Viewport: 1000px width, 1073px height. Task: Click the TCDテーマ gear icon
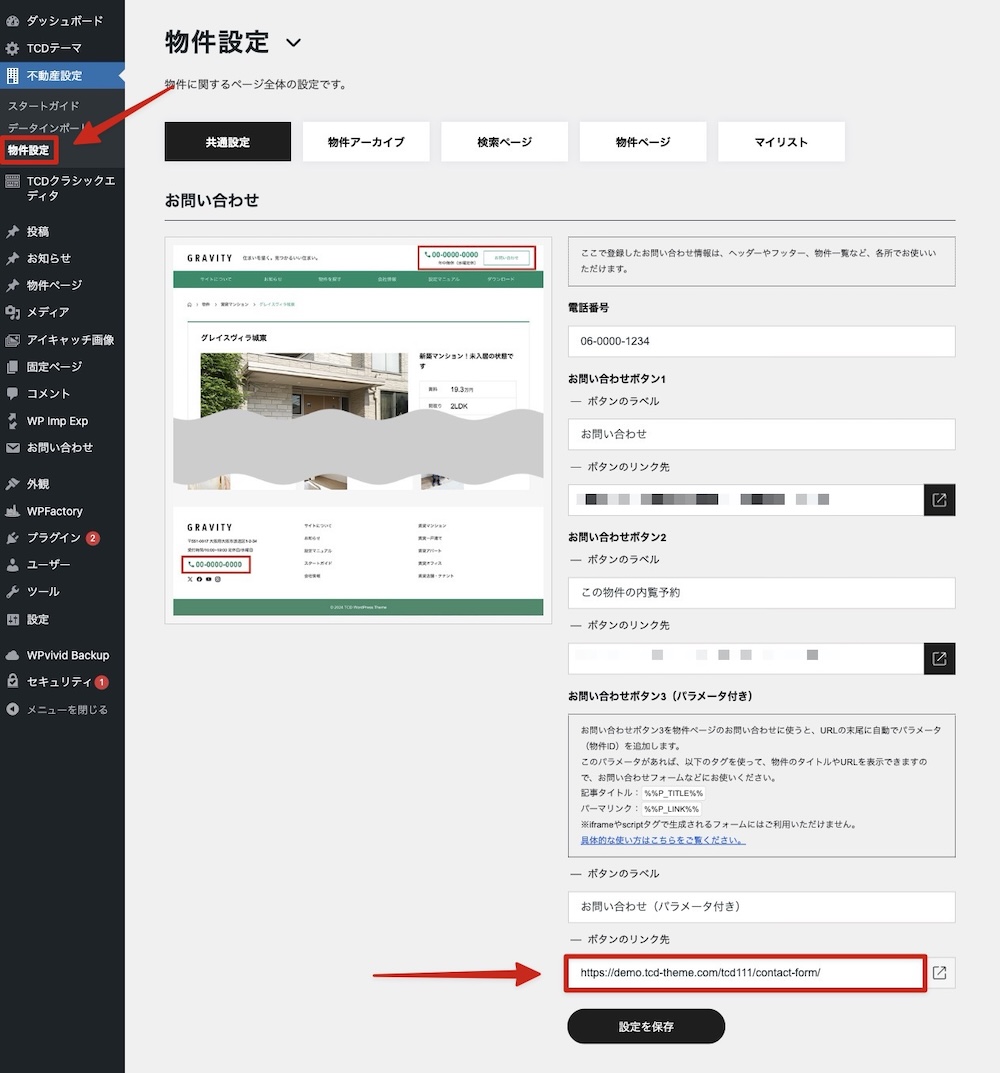click(x=12, y=49)
